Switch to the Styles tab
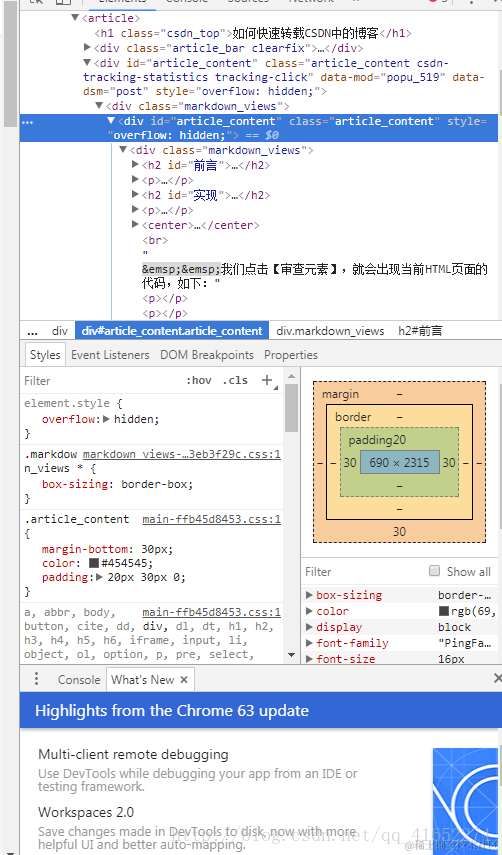This screenshot has width=502, height=855. tap(45, 354)
